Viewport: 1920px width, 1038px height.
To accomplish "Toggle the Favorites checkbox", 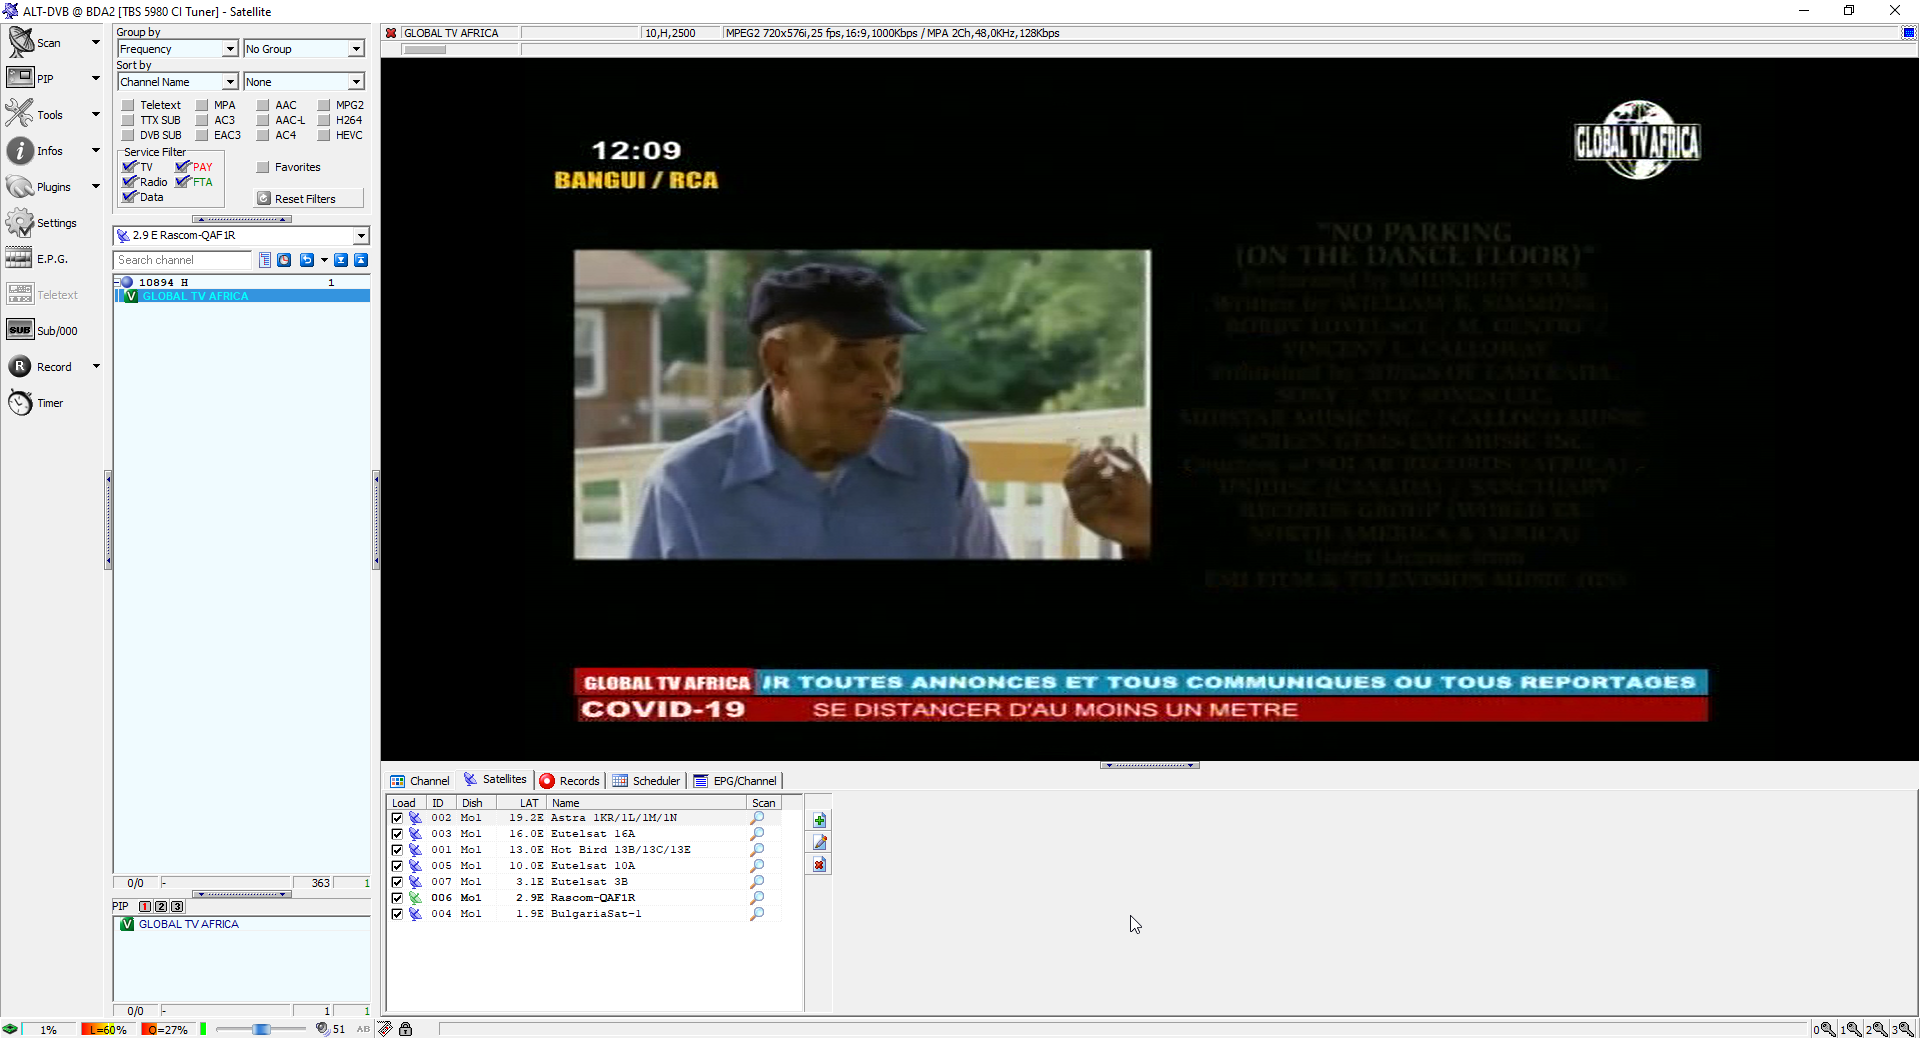I will click(x=263, y=167).
